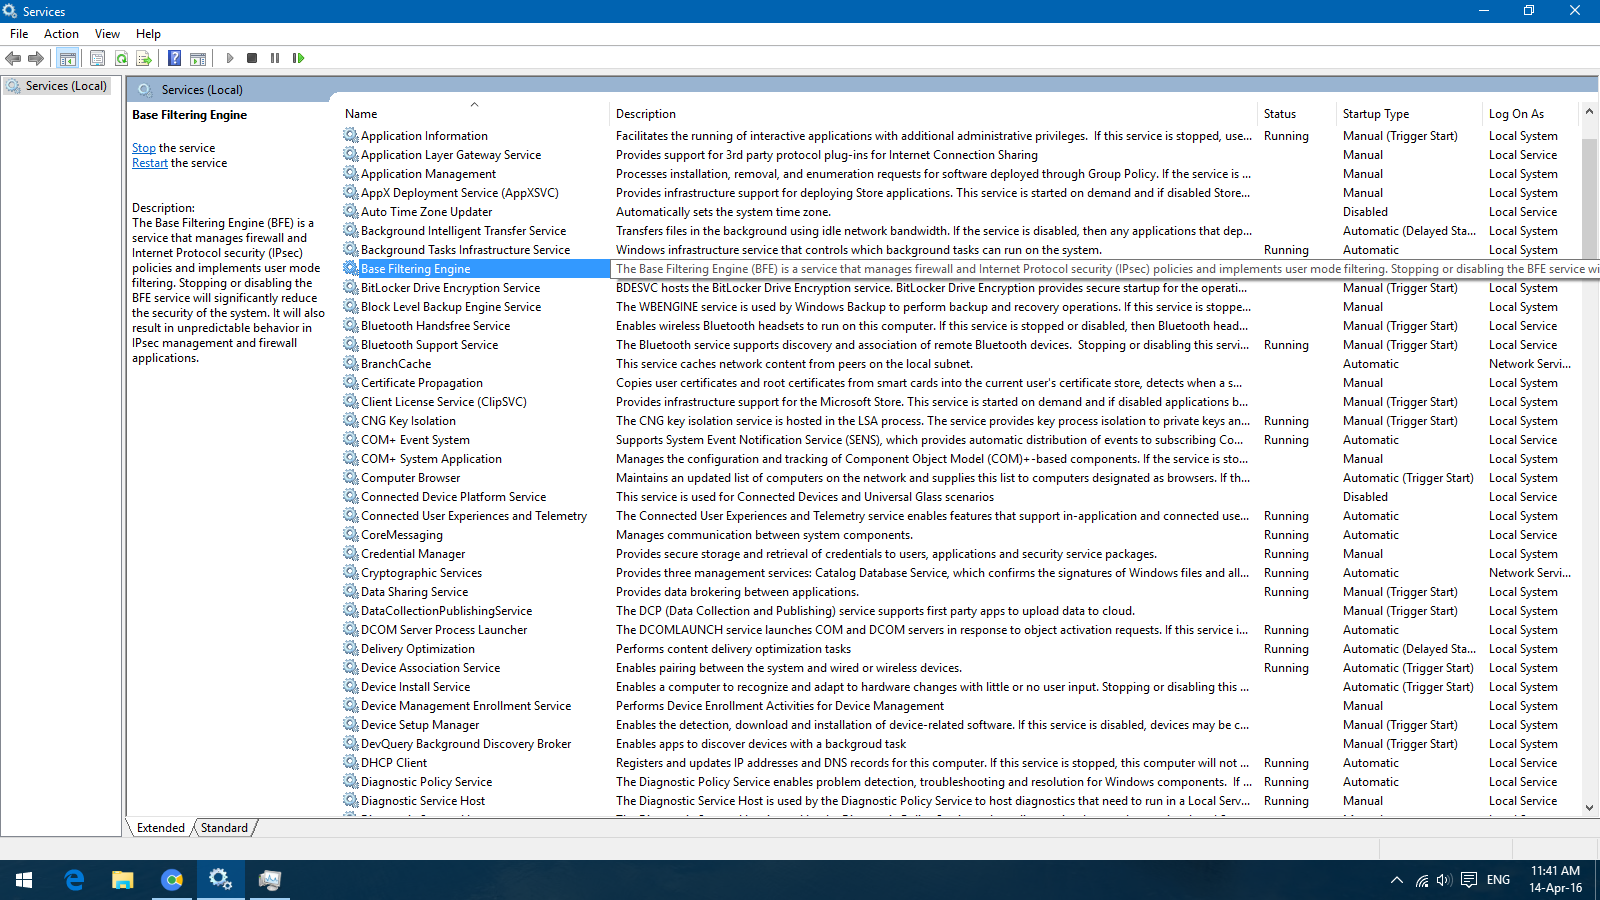This screenshot has width=1600, height=900.
Task: Click the Back arrow in toolbar
Action: [14, 58]
